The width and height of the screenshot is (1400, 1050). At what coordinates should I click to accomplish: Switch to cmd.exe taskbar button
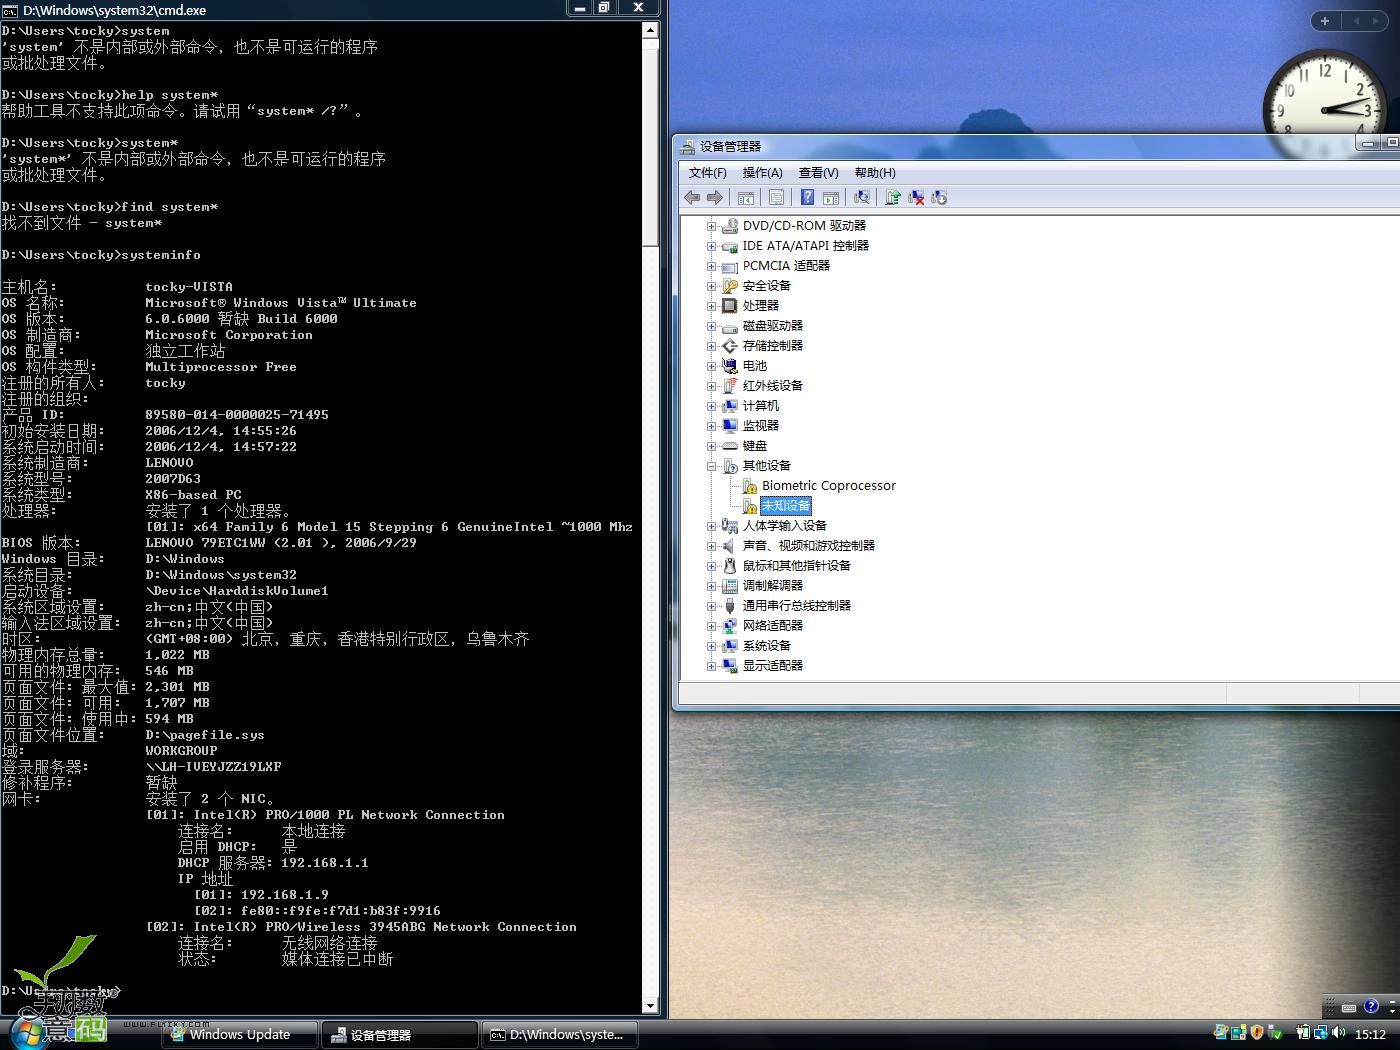(x=558, y=1035)
